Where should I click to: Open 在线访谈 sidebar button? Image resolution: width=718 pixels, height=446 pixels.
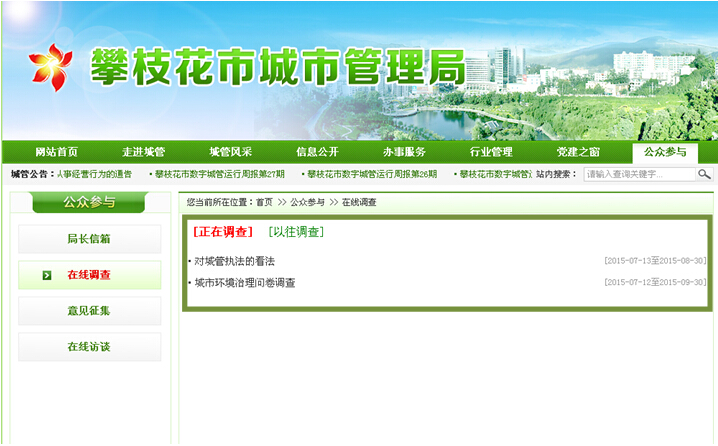89,347
